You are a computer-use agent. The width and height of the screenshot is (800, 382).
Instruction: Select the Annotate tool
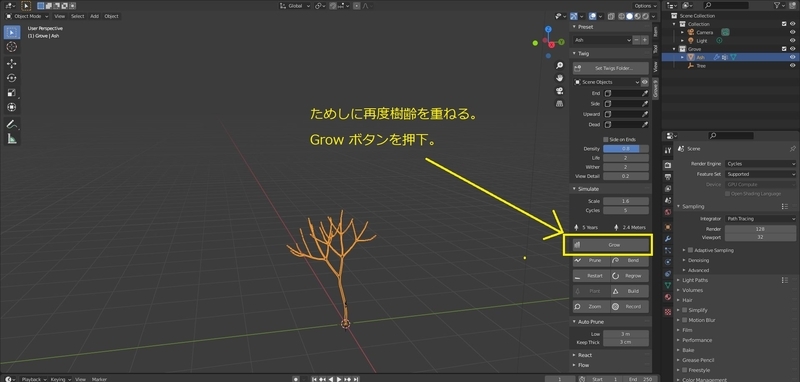(11, 124)
